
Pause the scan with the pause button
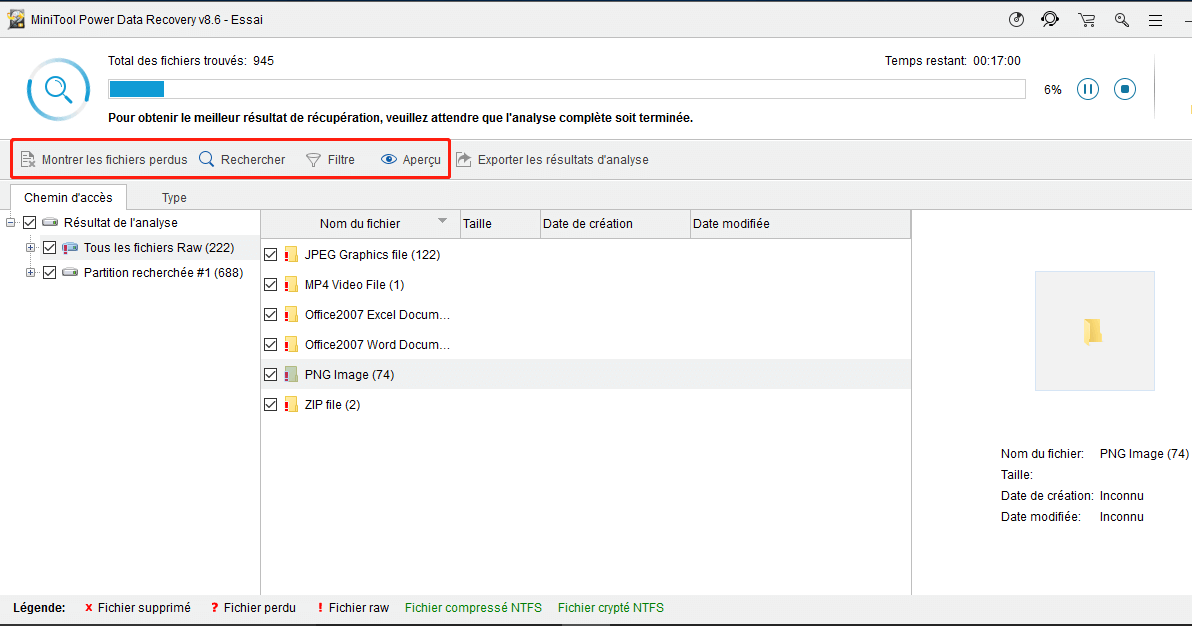[x=1088, y=89]
